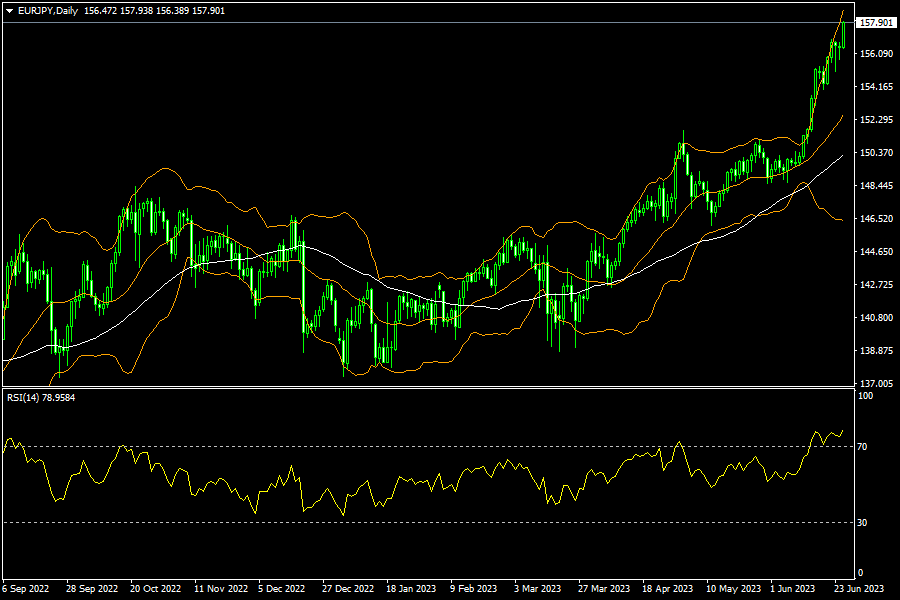Select the EURJPY,Daily chart title text
This screenshot has height=600, width=900.
(48, 11)
